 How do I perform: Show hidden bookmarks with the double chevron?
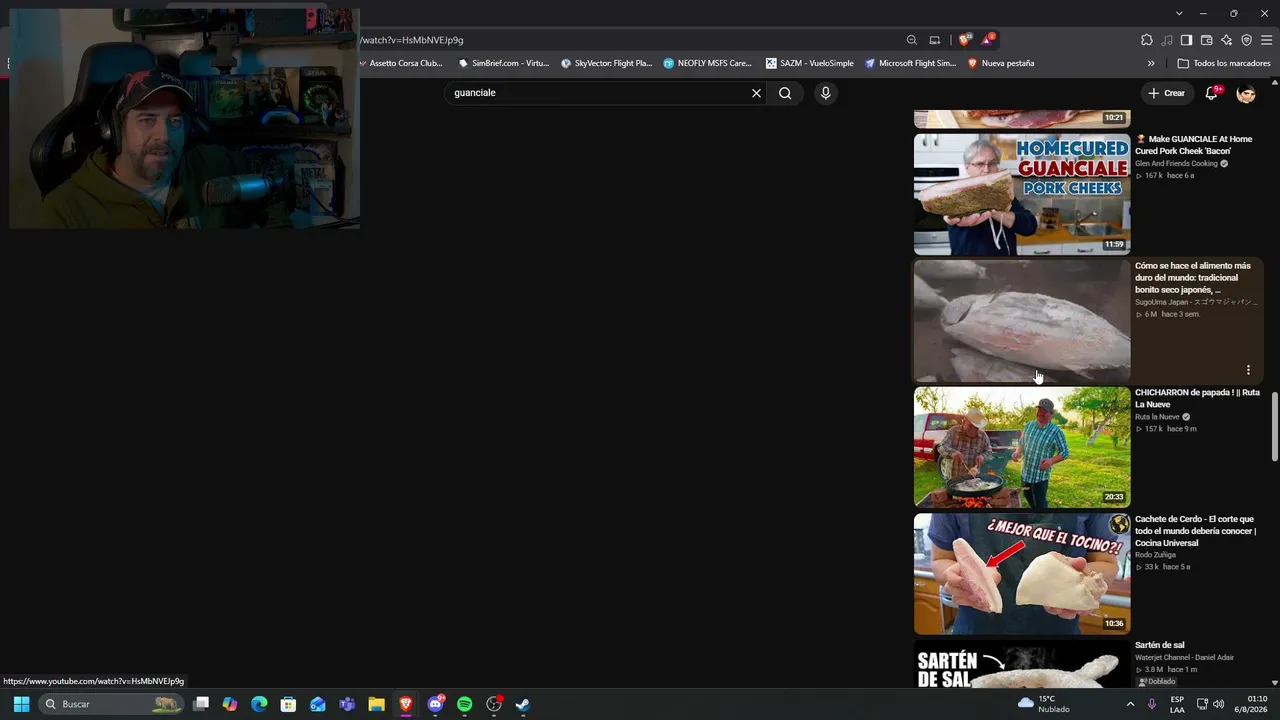[1151, 63]
